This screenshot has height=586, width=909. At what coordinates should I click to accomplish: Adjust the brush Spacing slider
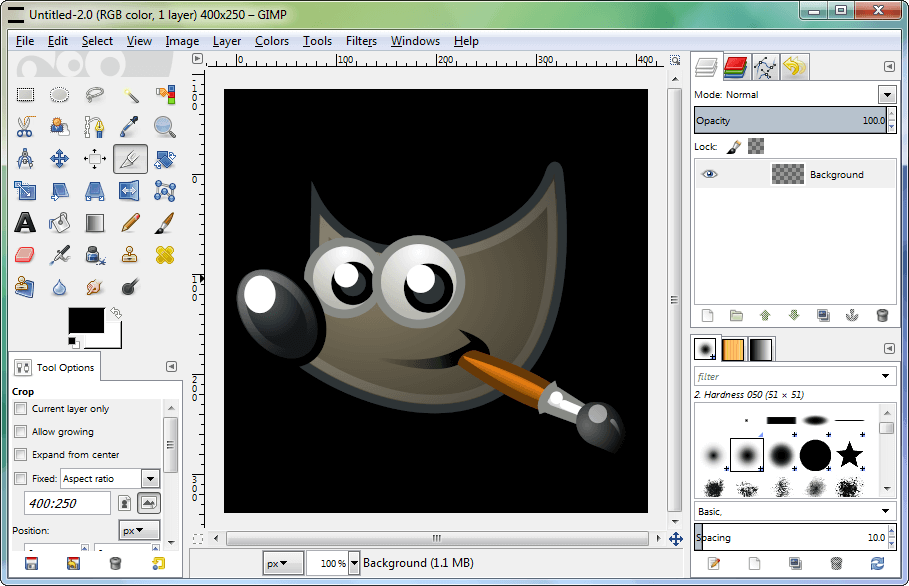pyautogui.click(x=790, y=537)
